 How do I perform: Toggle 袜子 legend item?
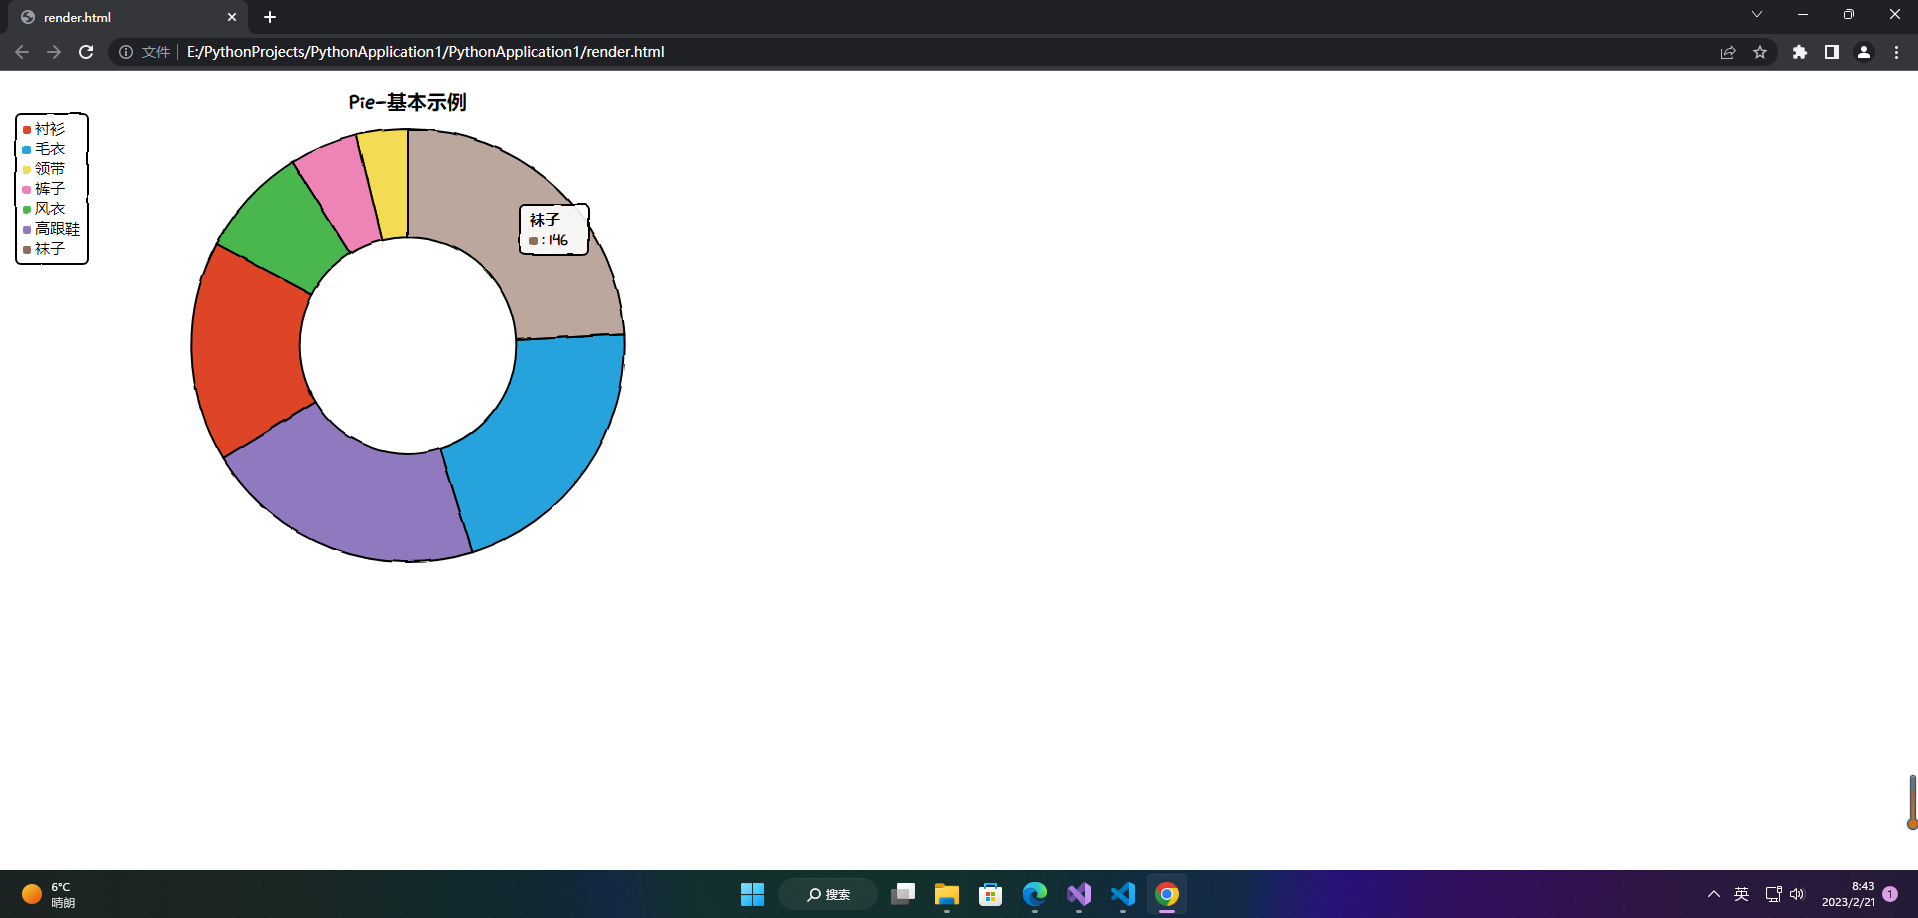pyautogui.click(x=44, y=249)
